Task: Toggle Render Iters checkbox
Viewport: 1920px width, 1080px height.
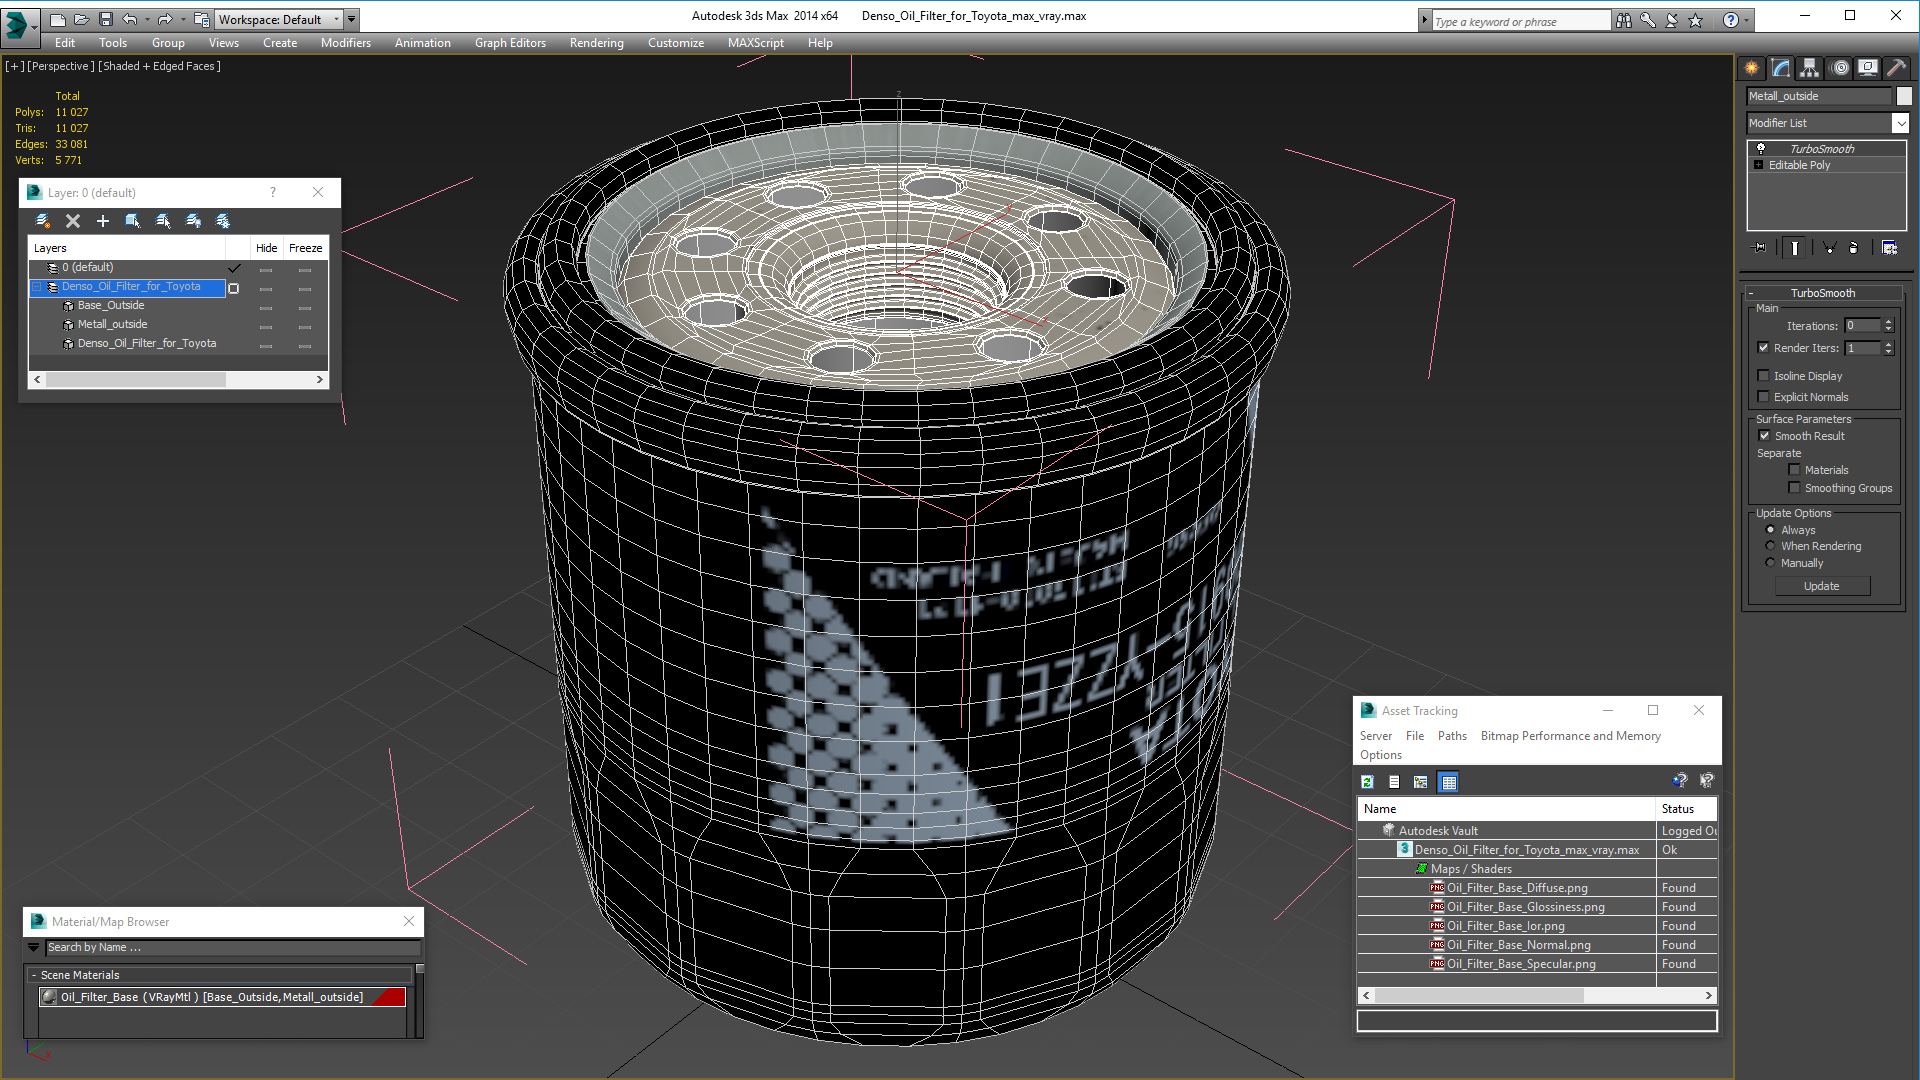Action: coord(1764,348)
